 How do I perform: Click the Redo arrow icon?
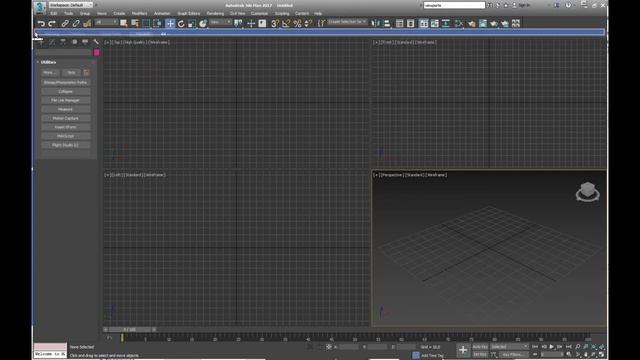click(52, 23)
